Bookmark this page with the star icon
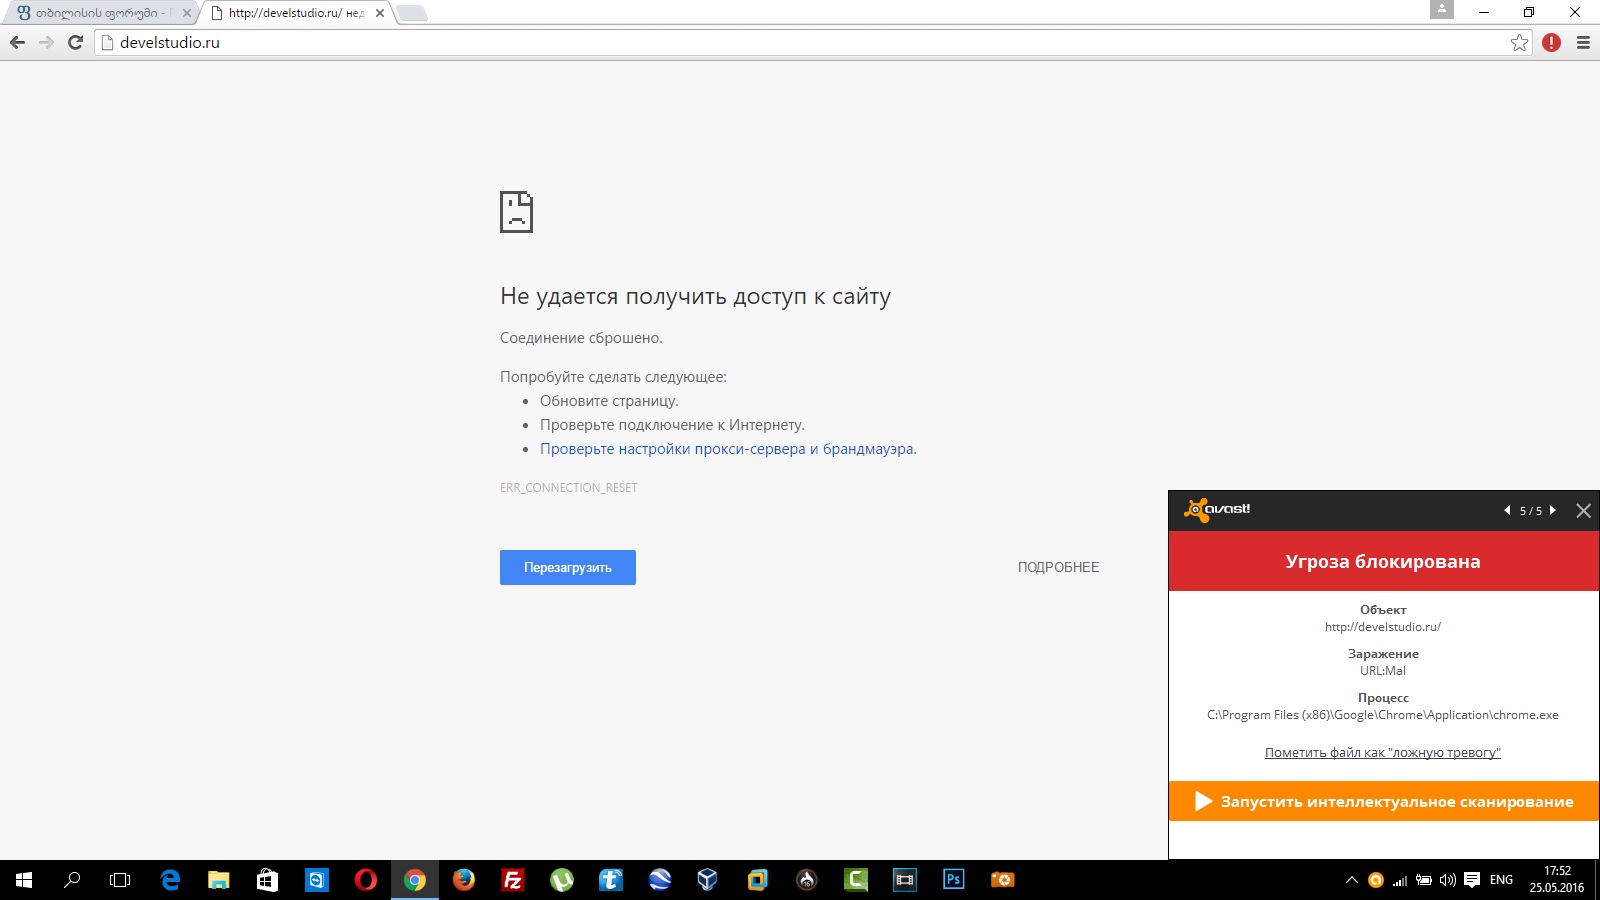 point(1520,42)
